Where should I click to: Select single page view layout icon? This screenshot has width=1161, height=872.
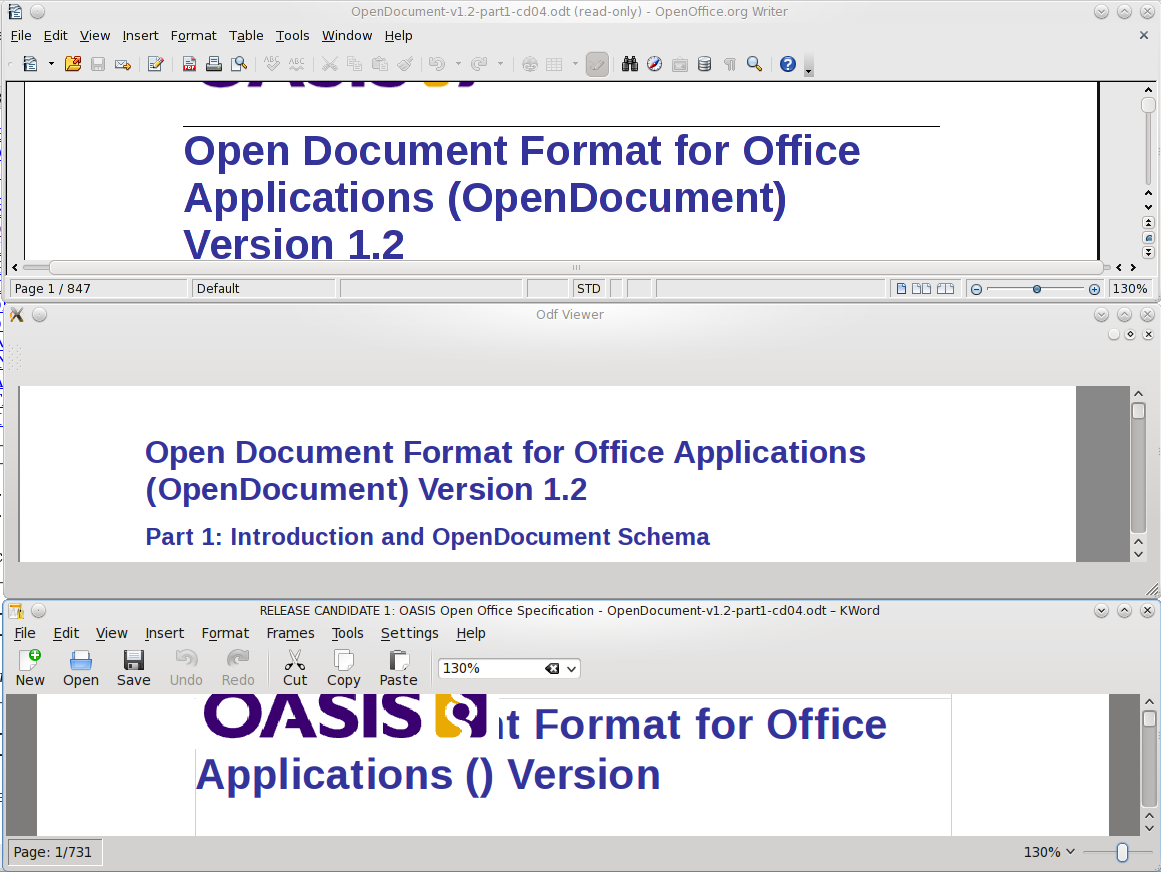(x=901, y=289)
